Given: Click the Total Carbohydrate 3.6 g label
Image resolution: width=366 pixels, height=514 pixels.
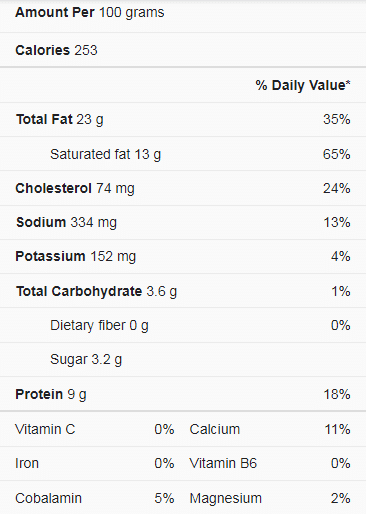Looking at the screenshot, I should (96, 291).
